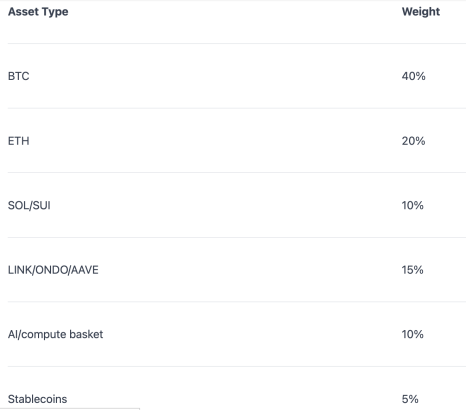Click the 10% weight beside AI/compute basket
This screenshot has height=410, width=466.
click(412, 334)
